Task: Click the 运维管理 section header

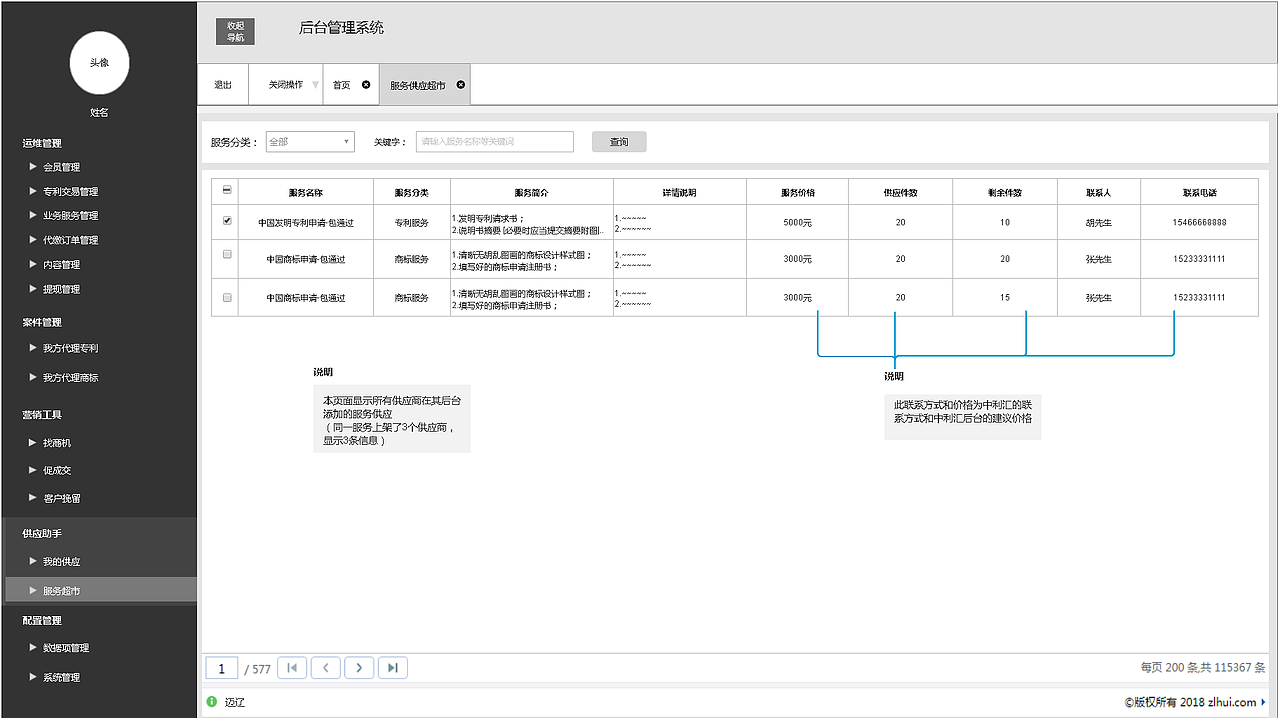Action: click(x=42, y=143)
